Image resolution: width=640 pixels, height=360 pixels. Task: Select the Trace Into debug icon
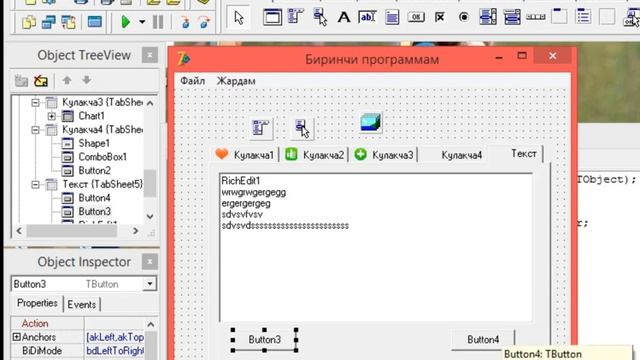click(186, 22)
